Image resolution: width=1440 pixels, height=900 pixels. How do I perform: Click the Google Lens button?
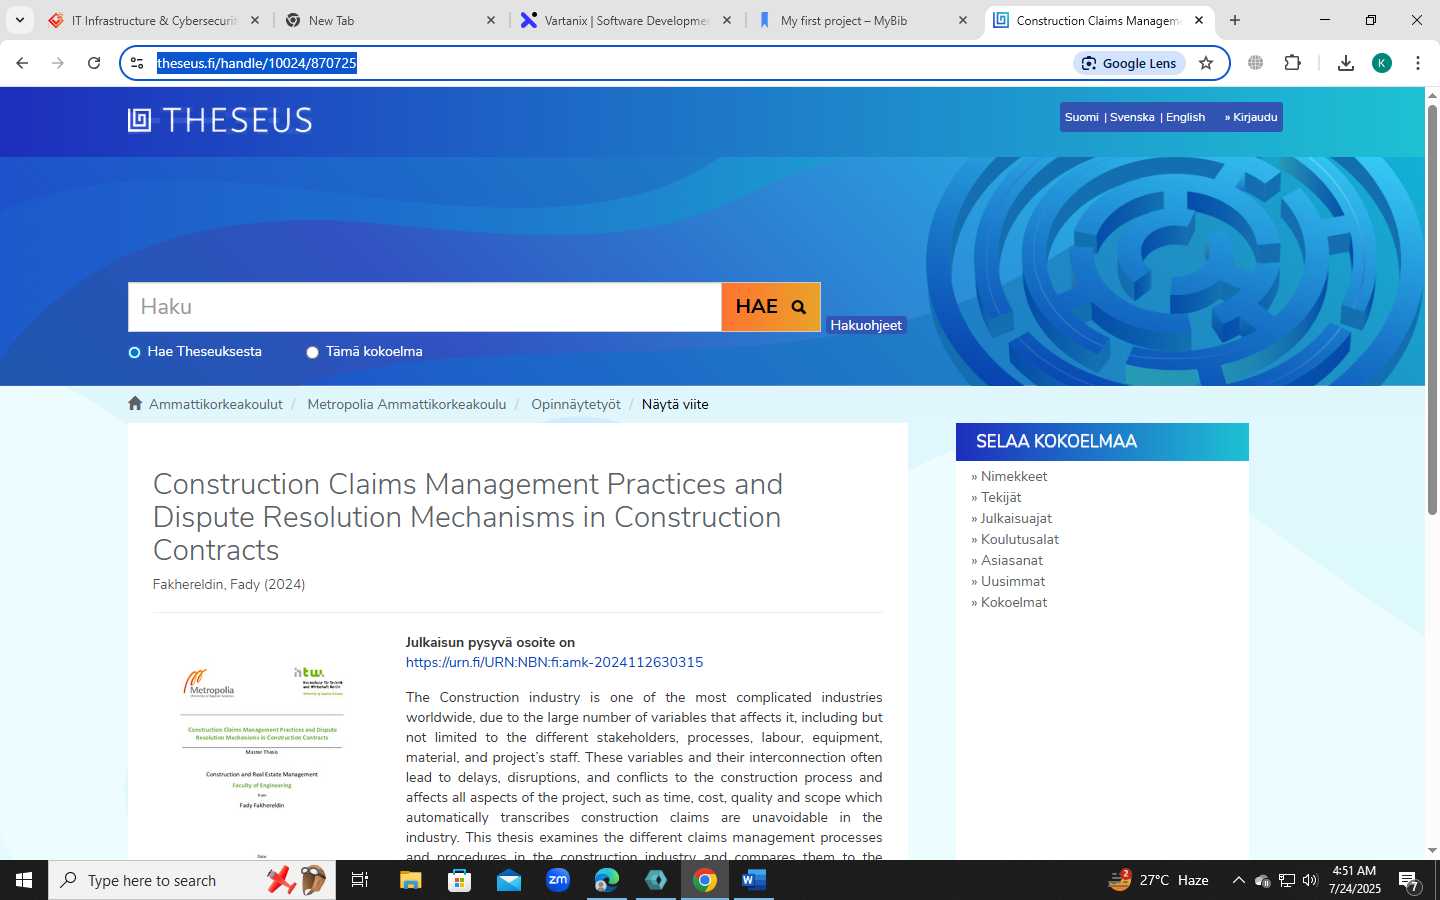coord(1130,63)
